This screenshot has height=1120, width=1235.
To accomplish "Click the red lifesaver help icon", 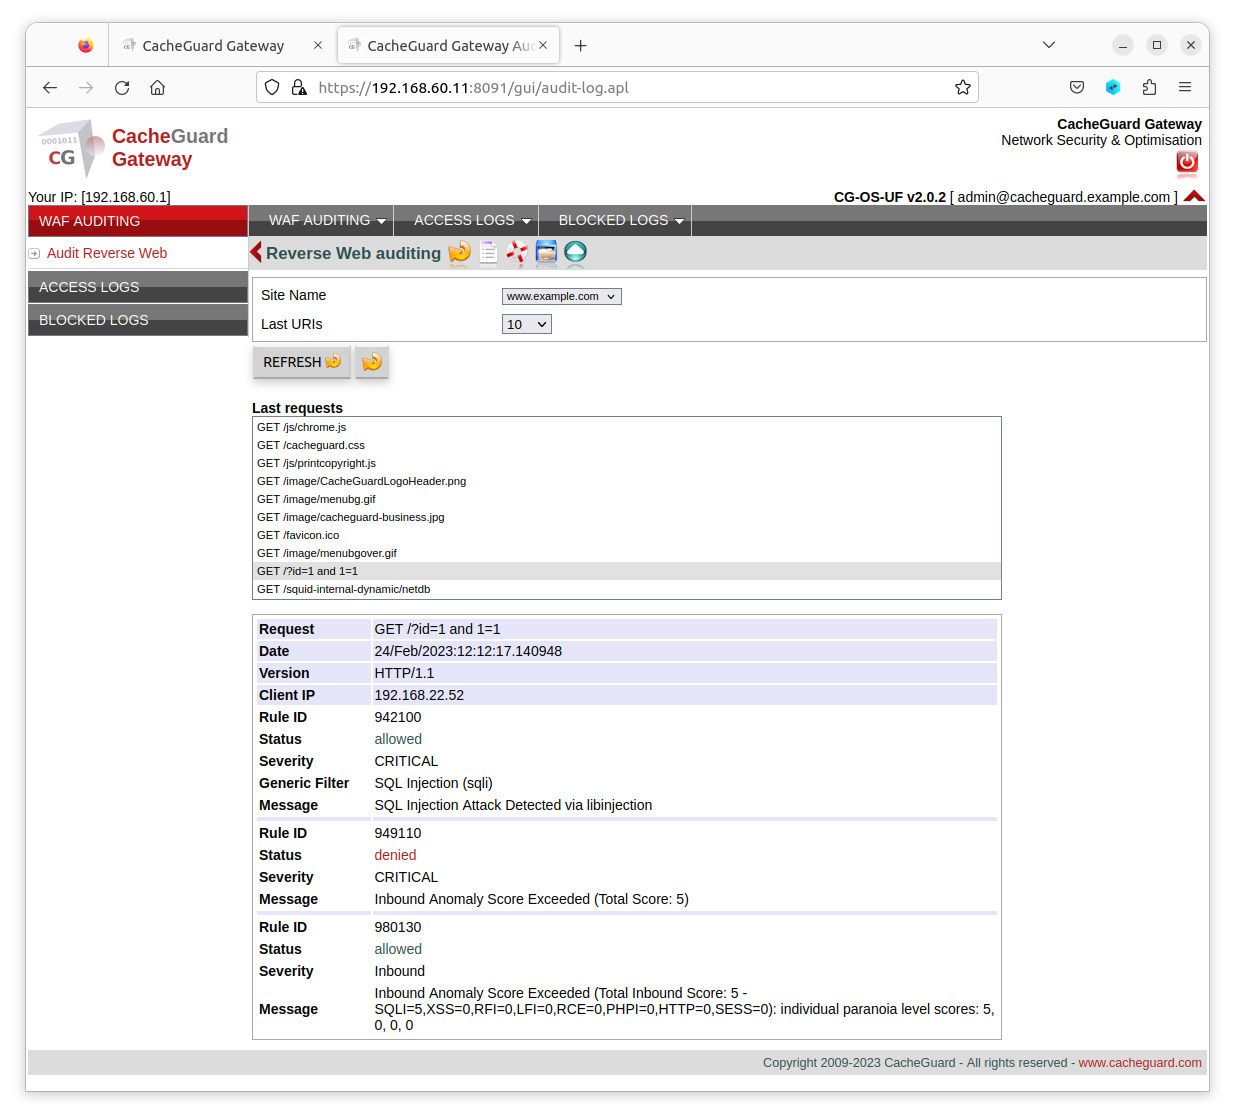I will click(517, 253).
